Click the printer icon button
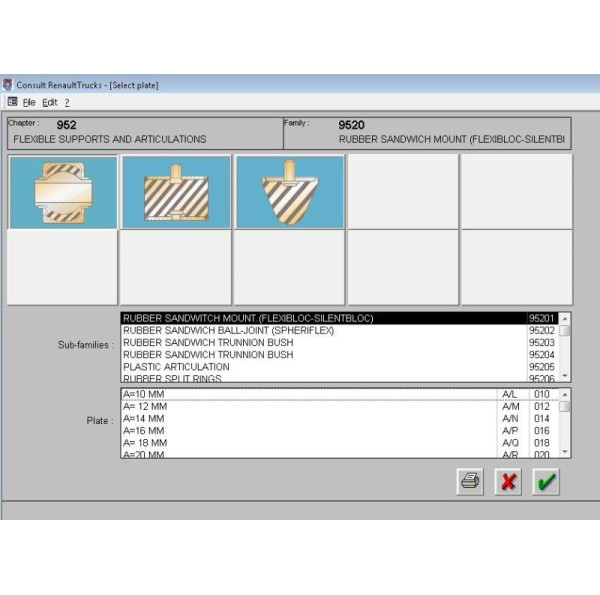This screenshot has height=595, width=600. (470, 481)
